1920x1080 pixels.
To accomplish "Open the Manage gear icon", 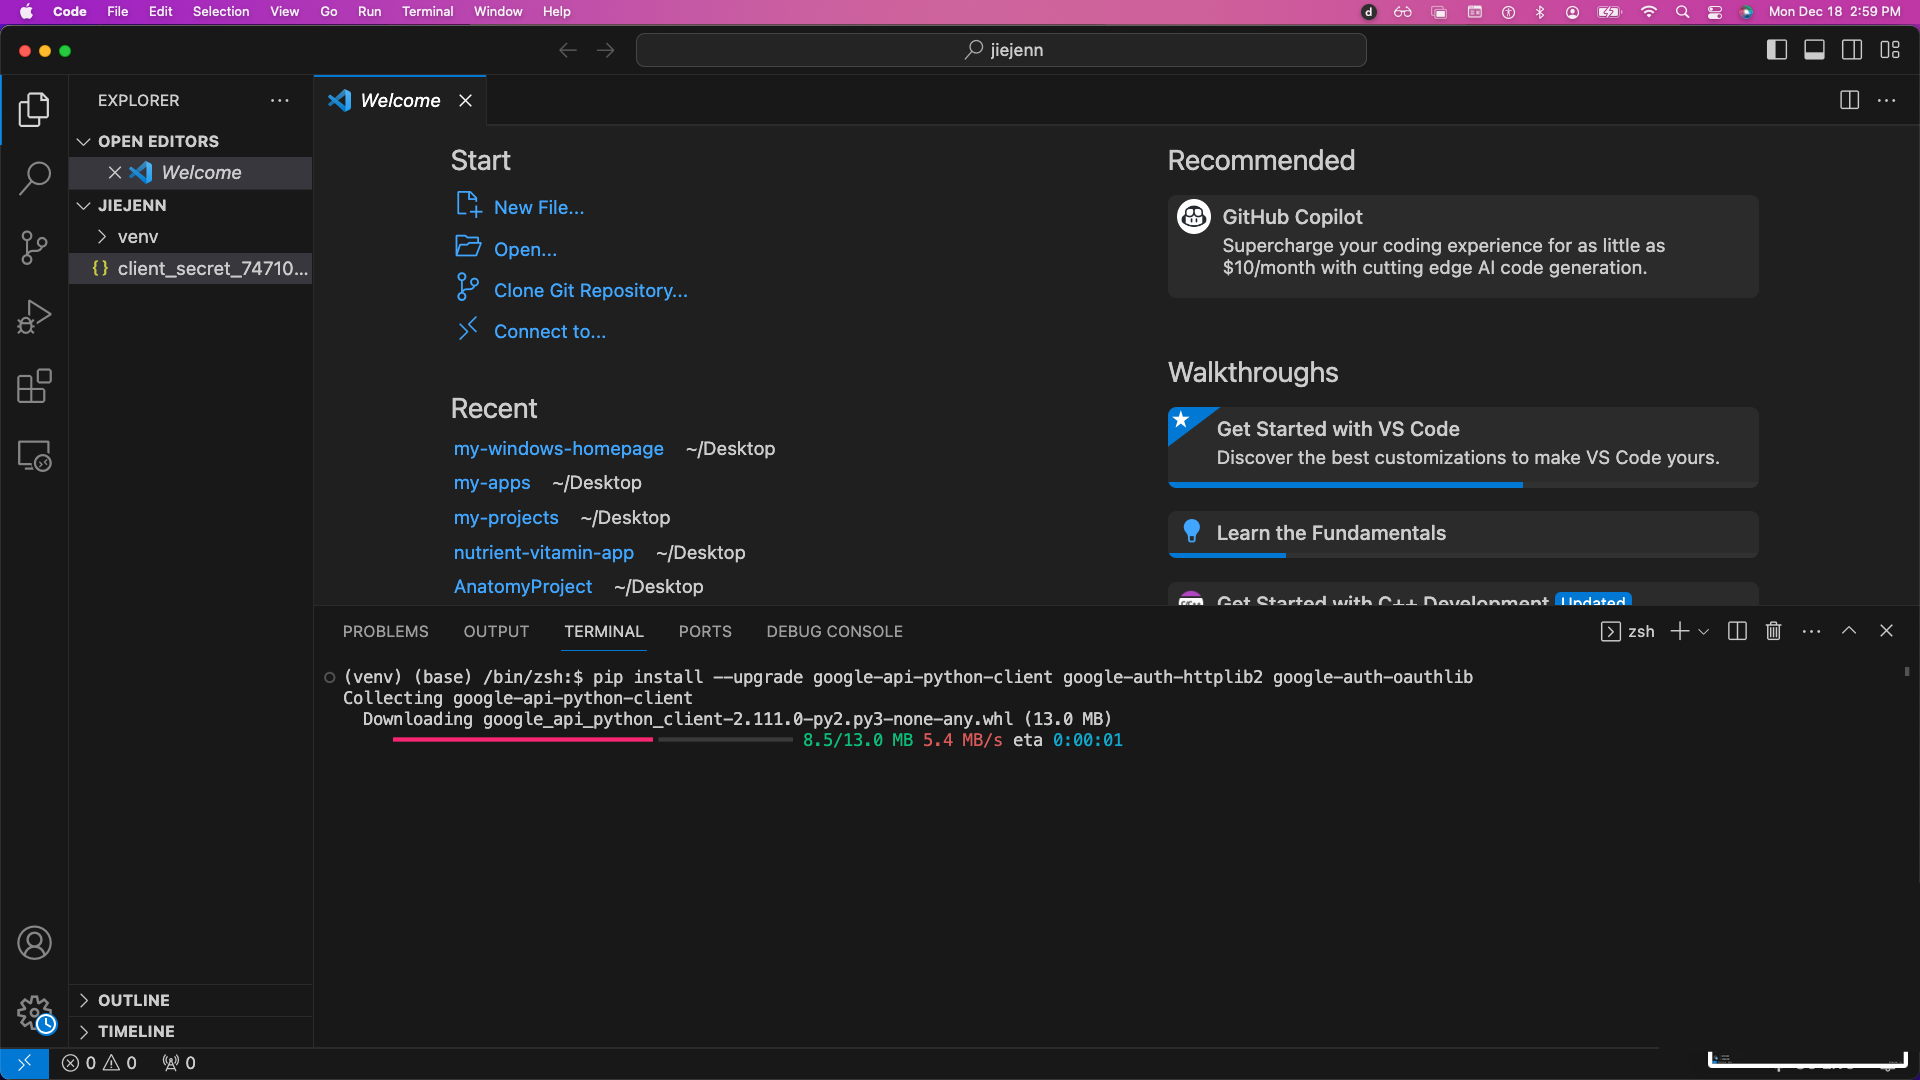I will [34, 1012].
